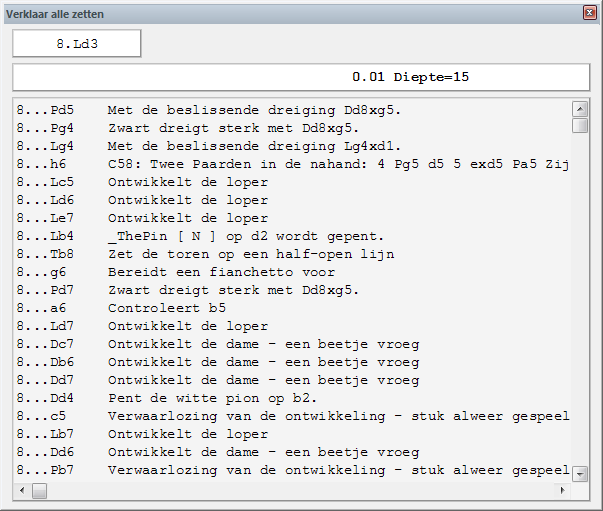
Task: Close the Verklaar alle zetten dialog
Action: click(590, 14)
